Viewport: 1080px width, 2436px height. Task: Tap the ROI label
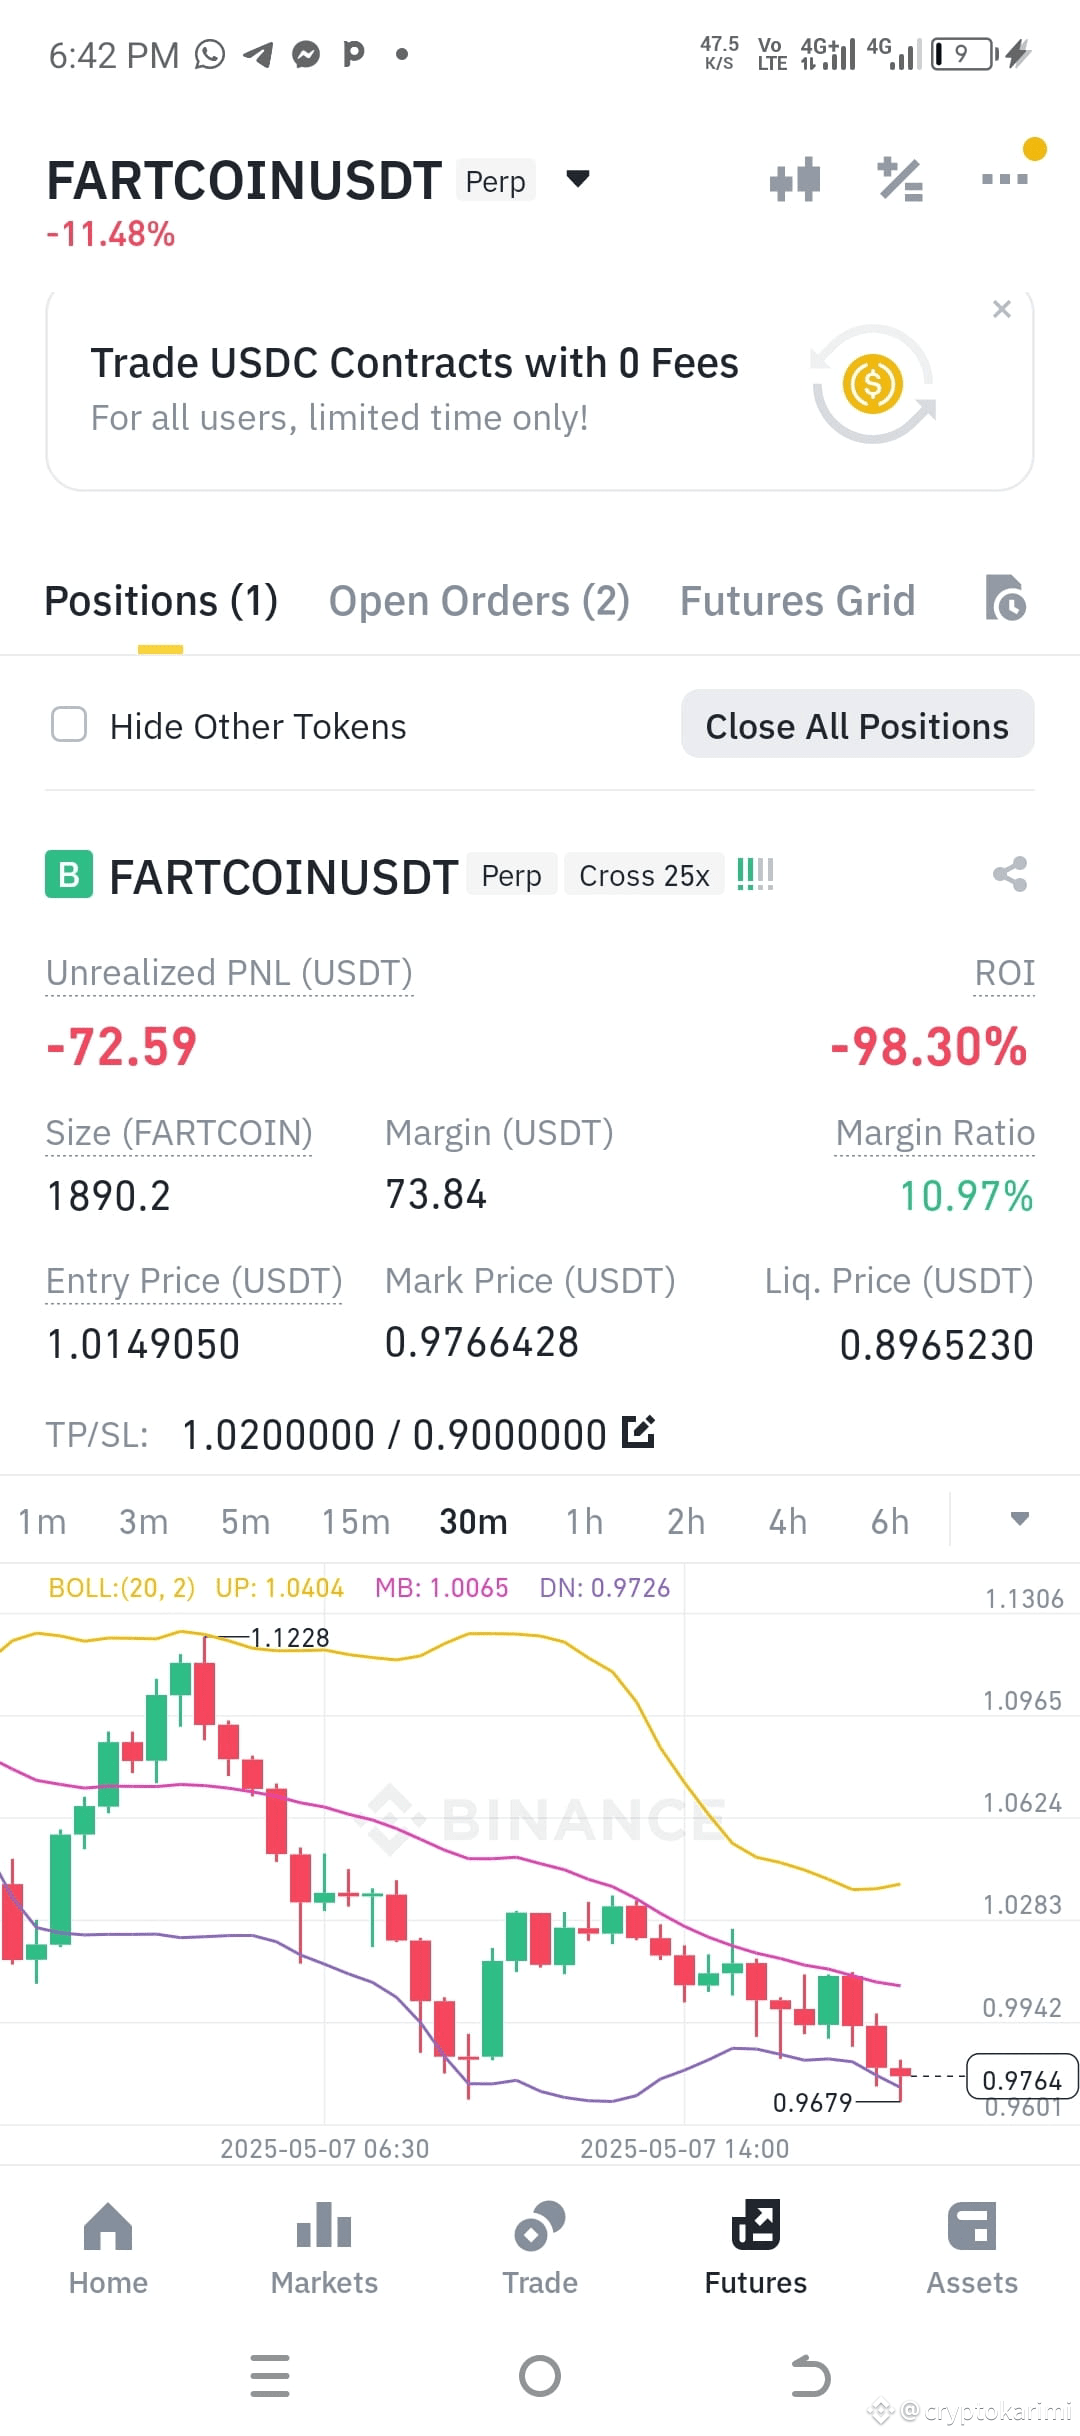(1005, 973)
